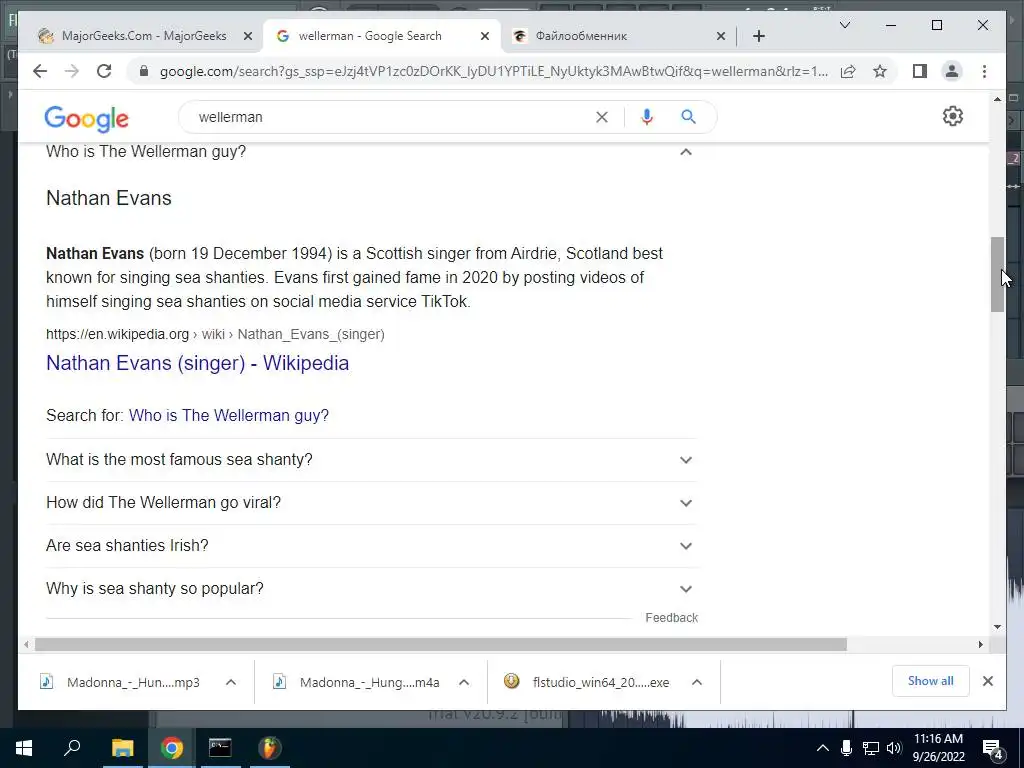Open the volume tray icon
Image resolution: width=1024 pixels, height=768 pixels.
(894, 748)
